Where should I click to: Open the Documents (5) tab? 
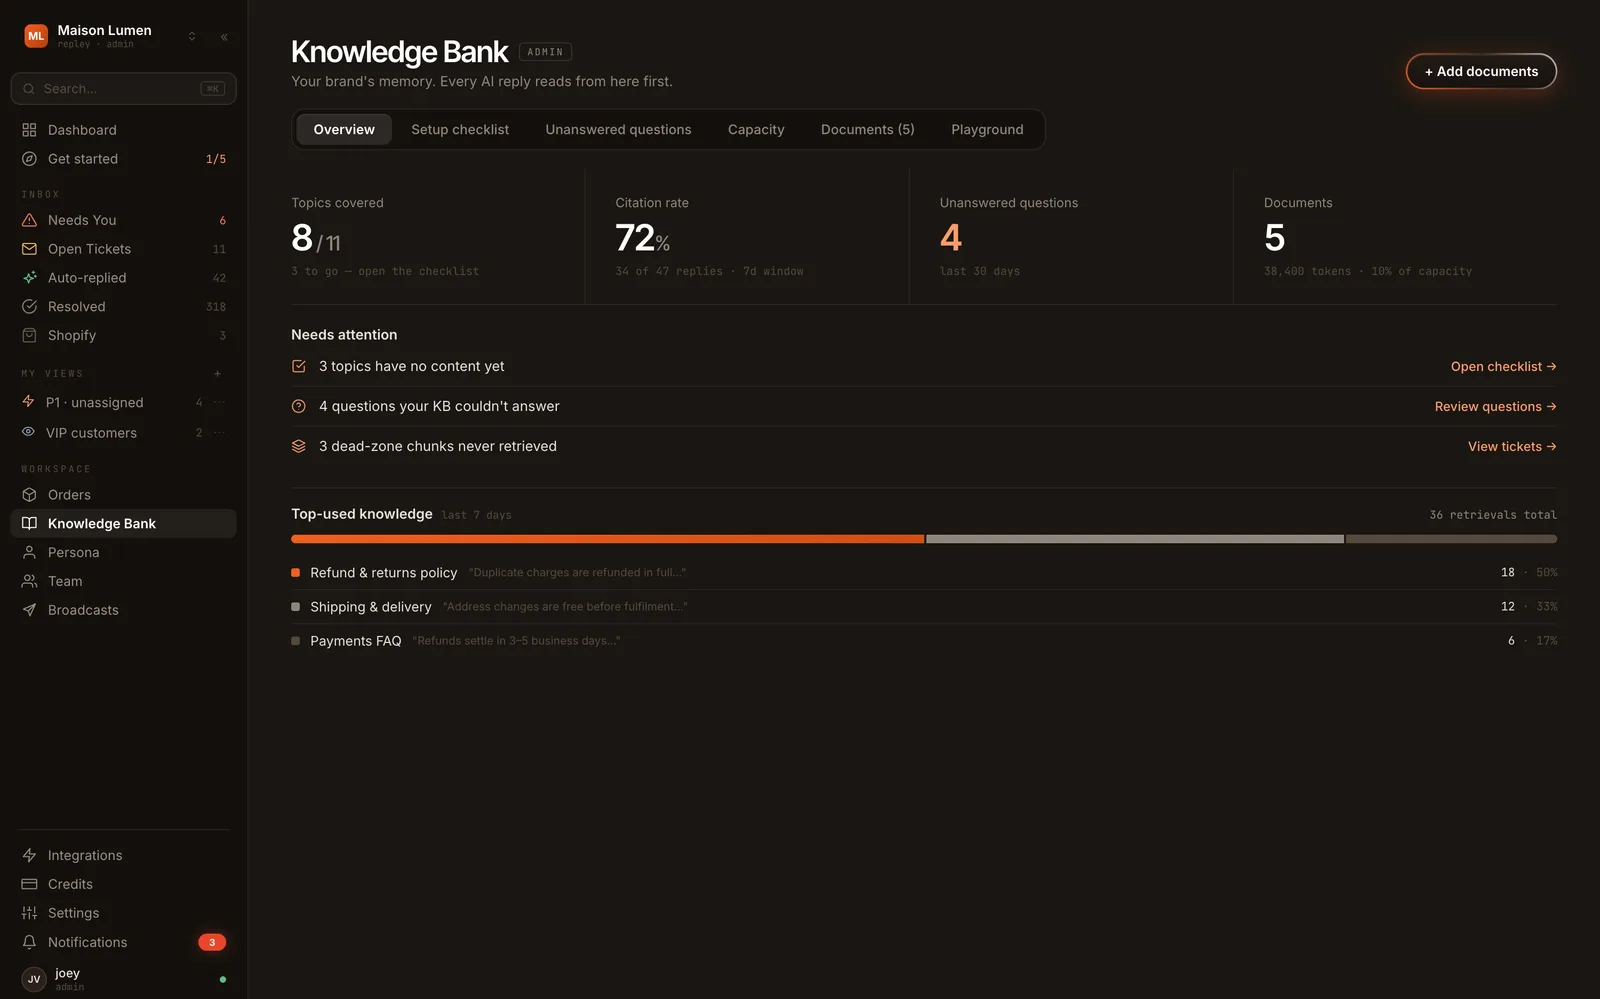point(868,130)
